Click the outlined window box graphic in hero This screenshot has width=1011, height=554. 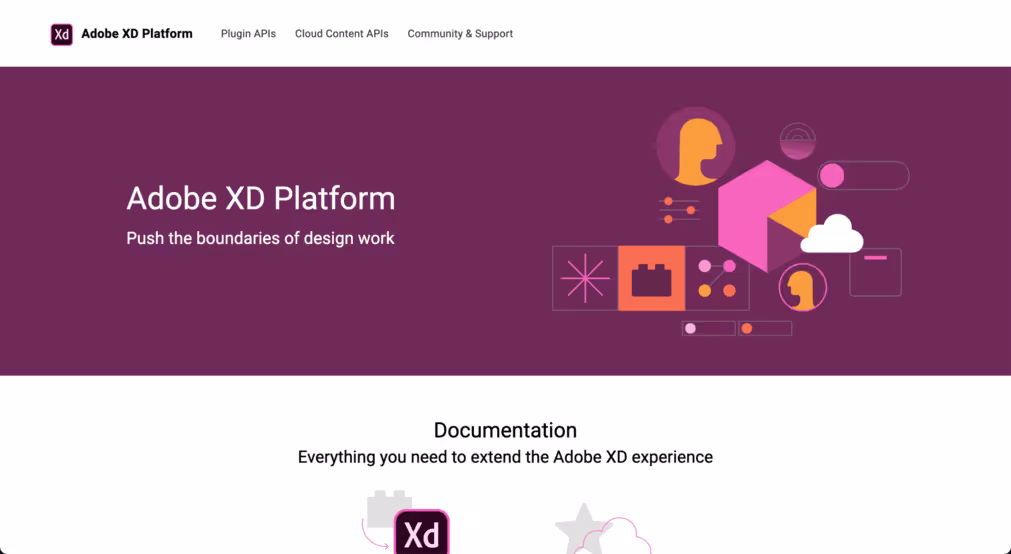click(875, 272)
